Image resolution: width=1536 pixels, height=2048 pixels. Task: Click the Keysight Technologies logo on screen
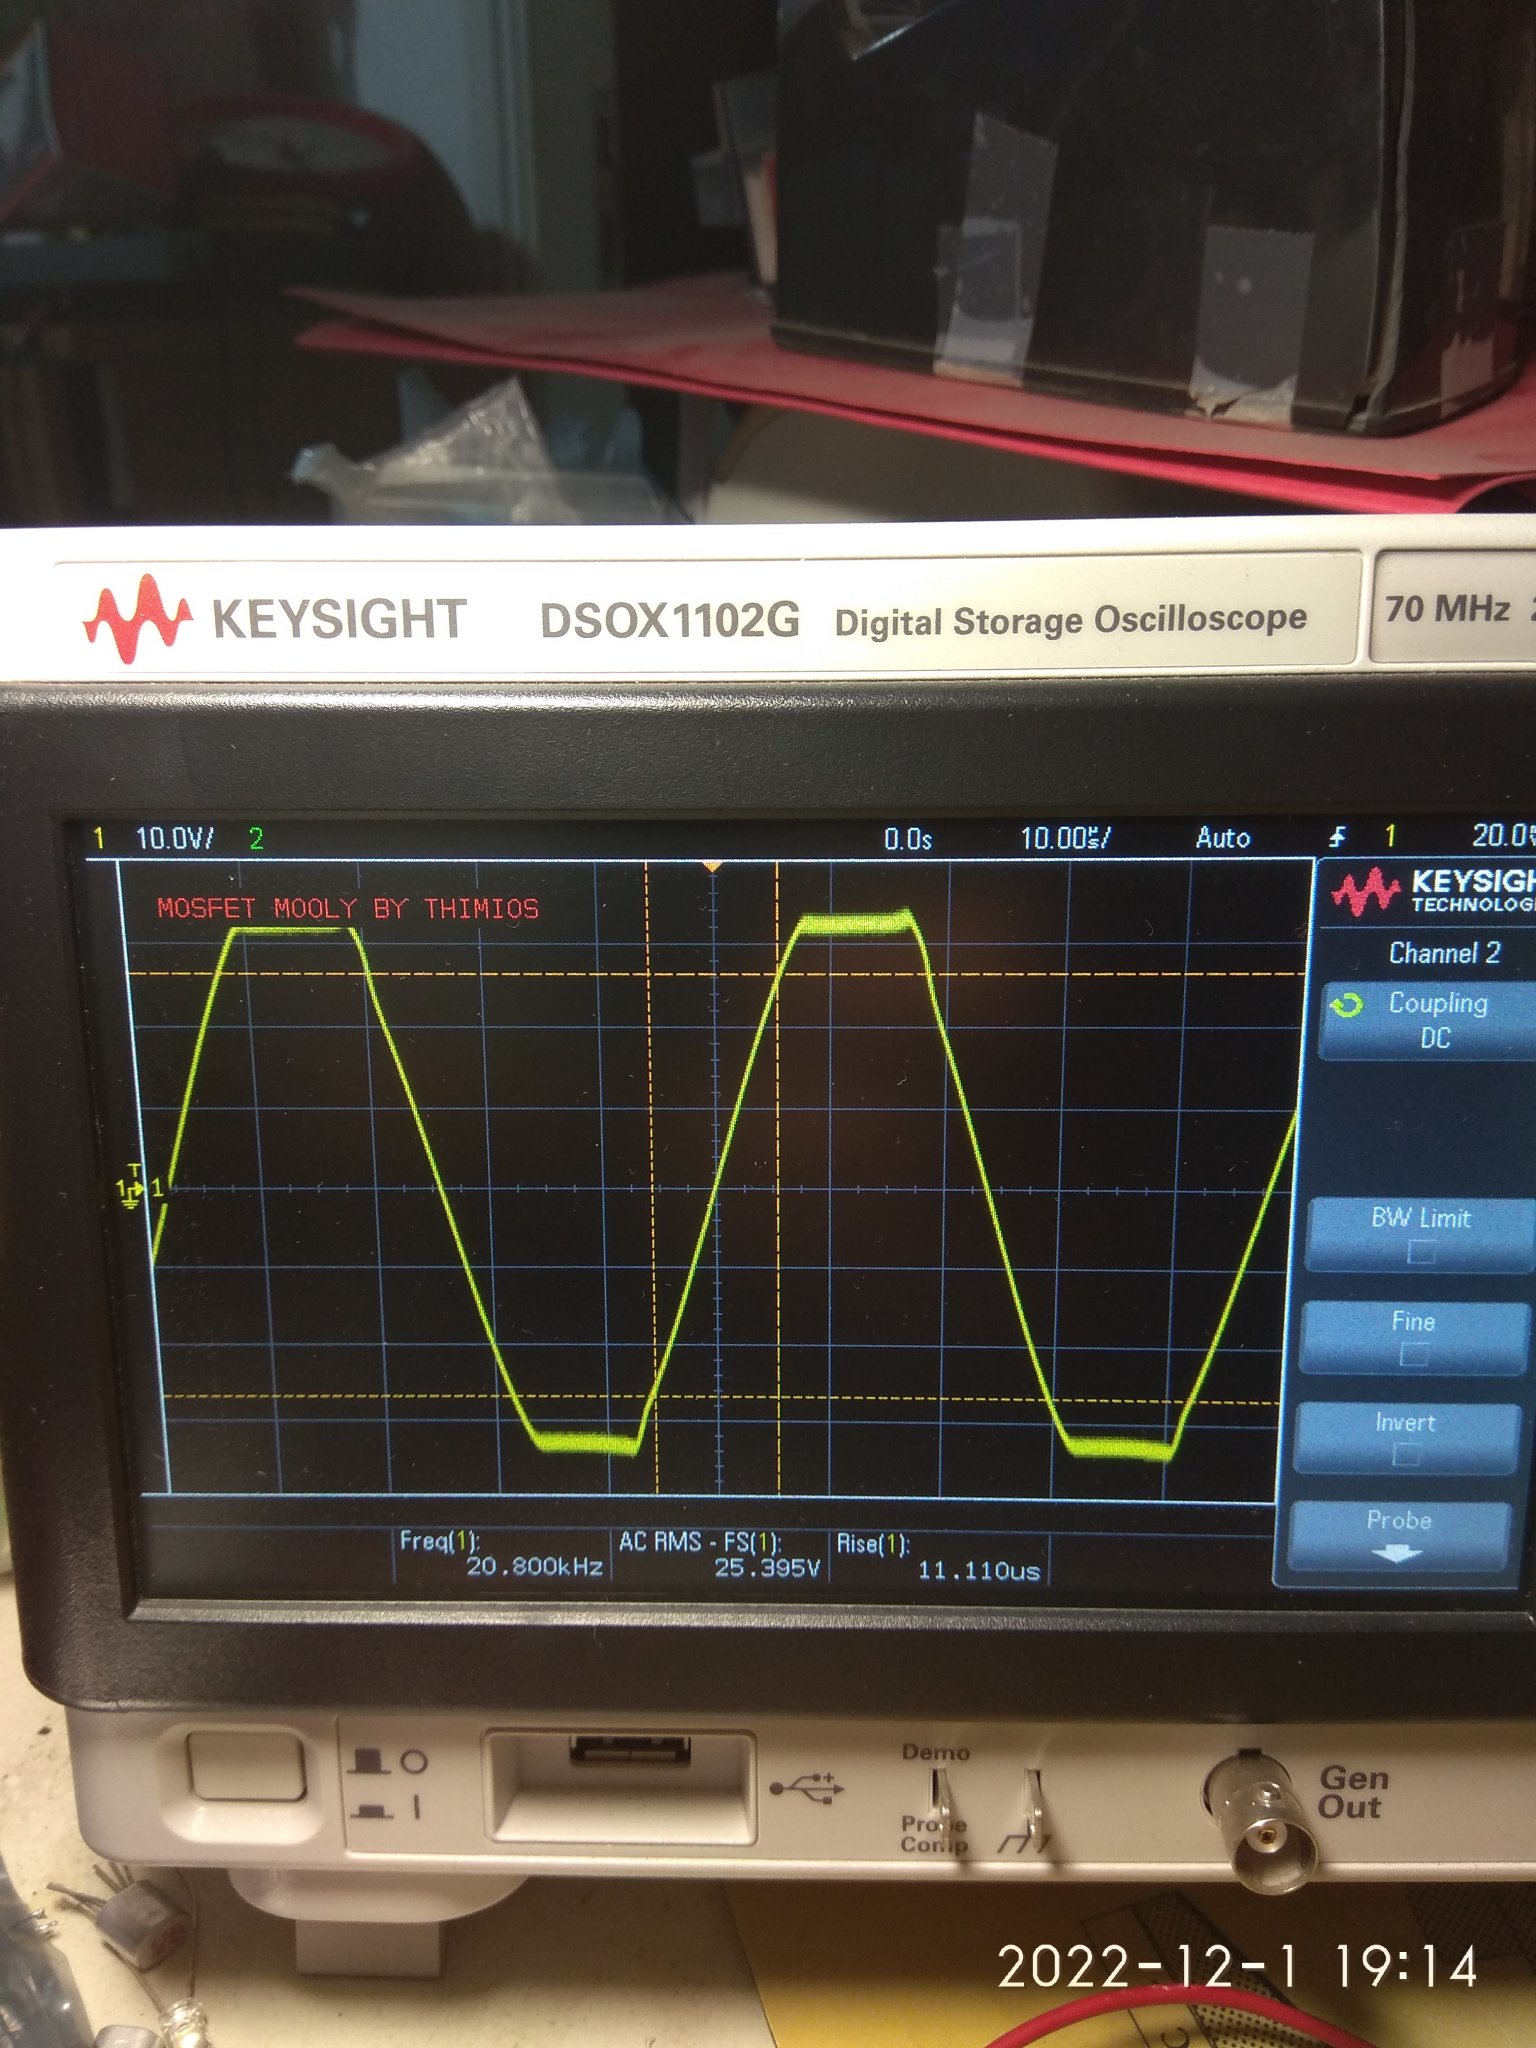(1433, 890)
